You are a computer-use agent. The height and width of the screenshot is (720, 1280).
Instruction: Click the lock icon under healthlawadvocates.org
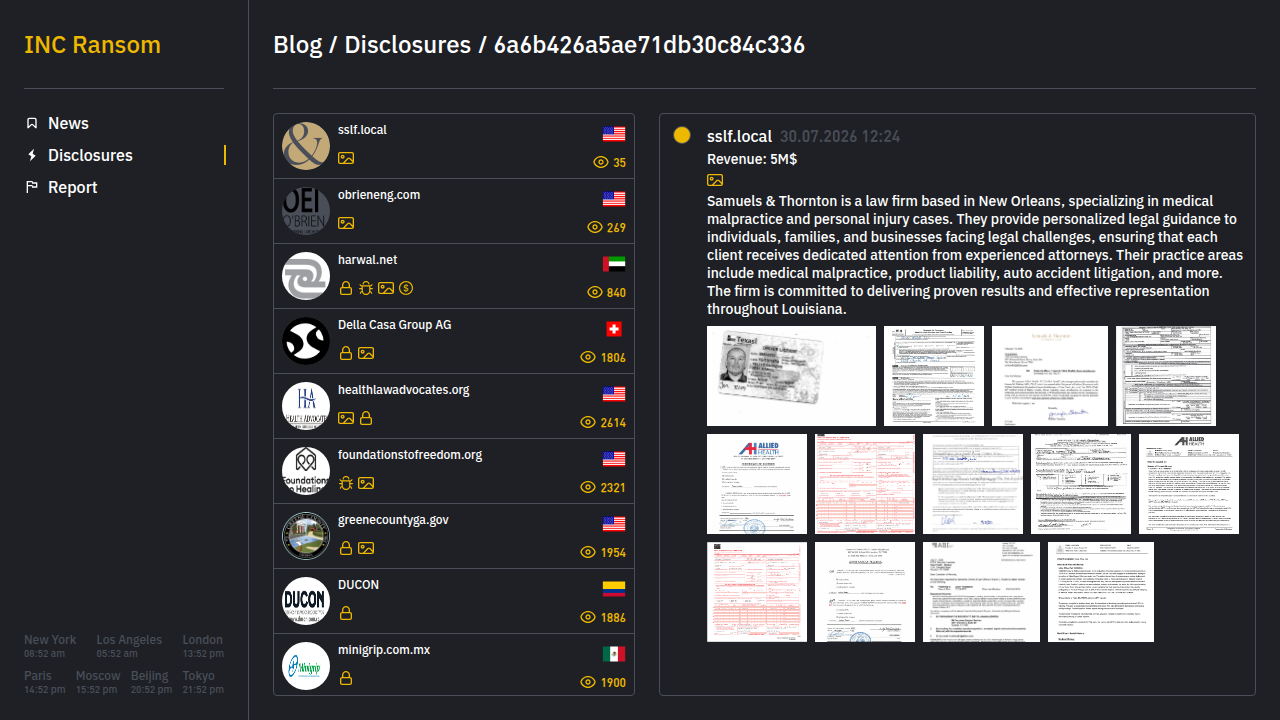[366, 418]
